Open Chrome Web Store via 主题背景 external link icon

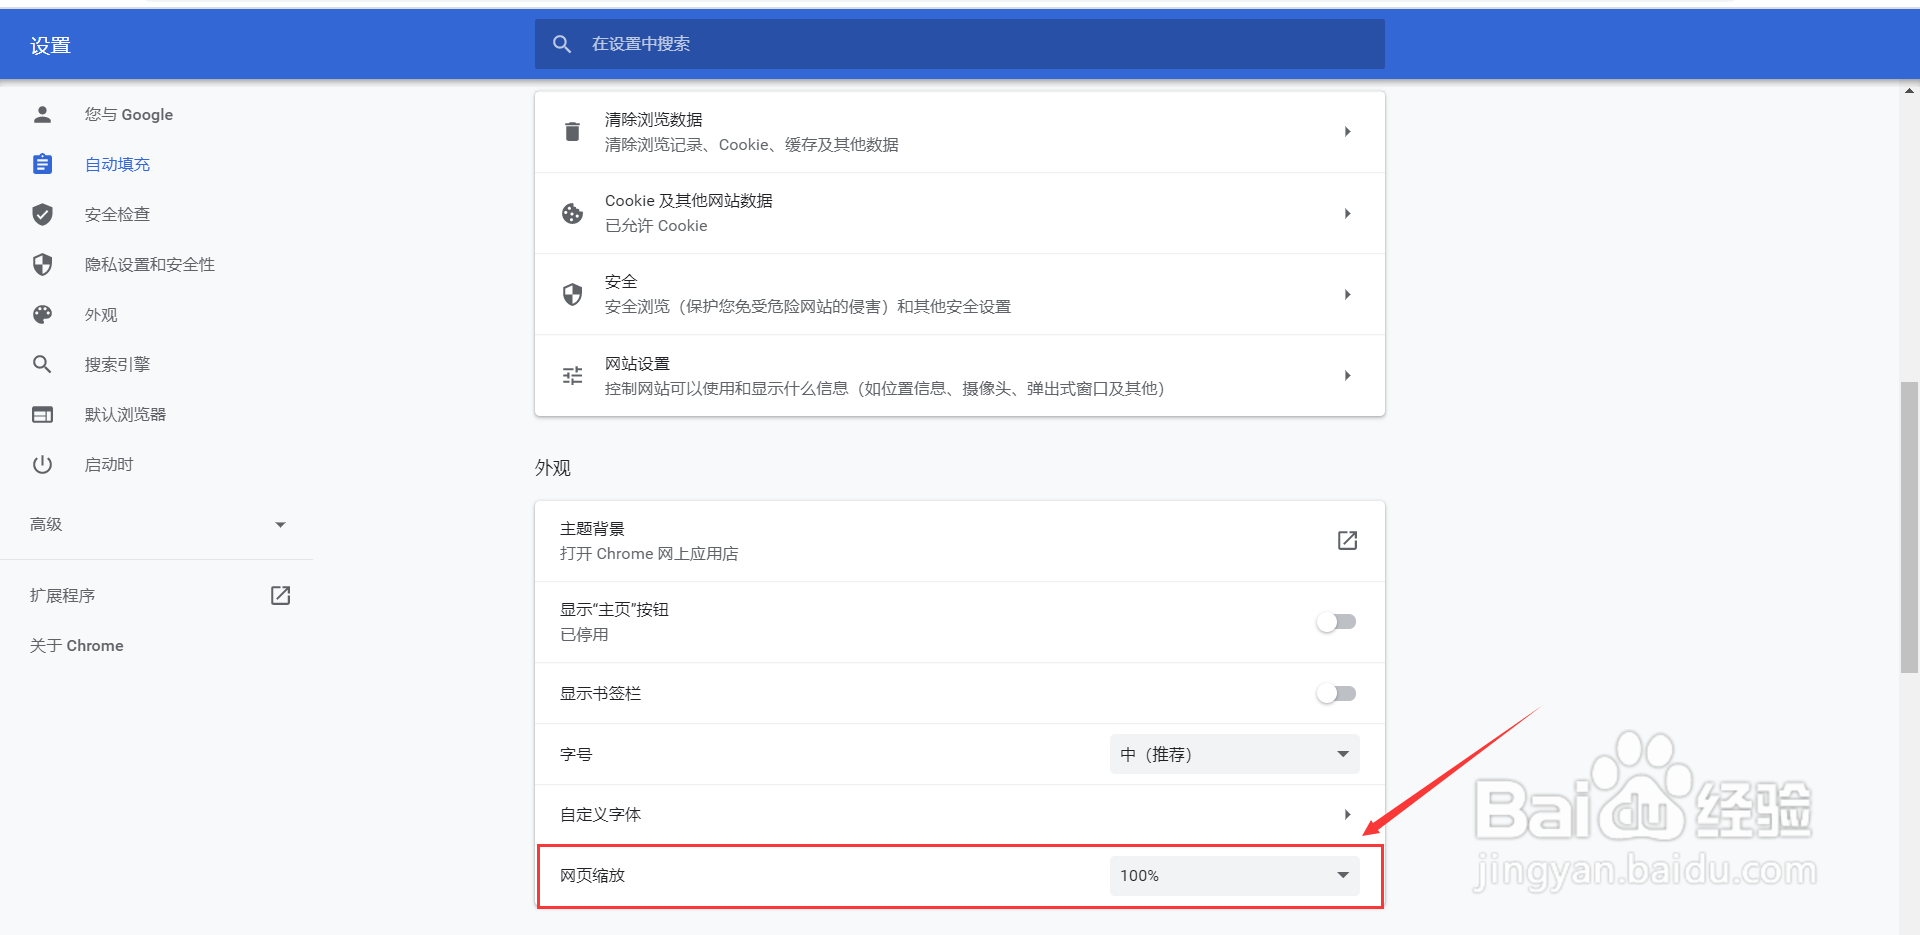tap(1347, 540)
